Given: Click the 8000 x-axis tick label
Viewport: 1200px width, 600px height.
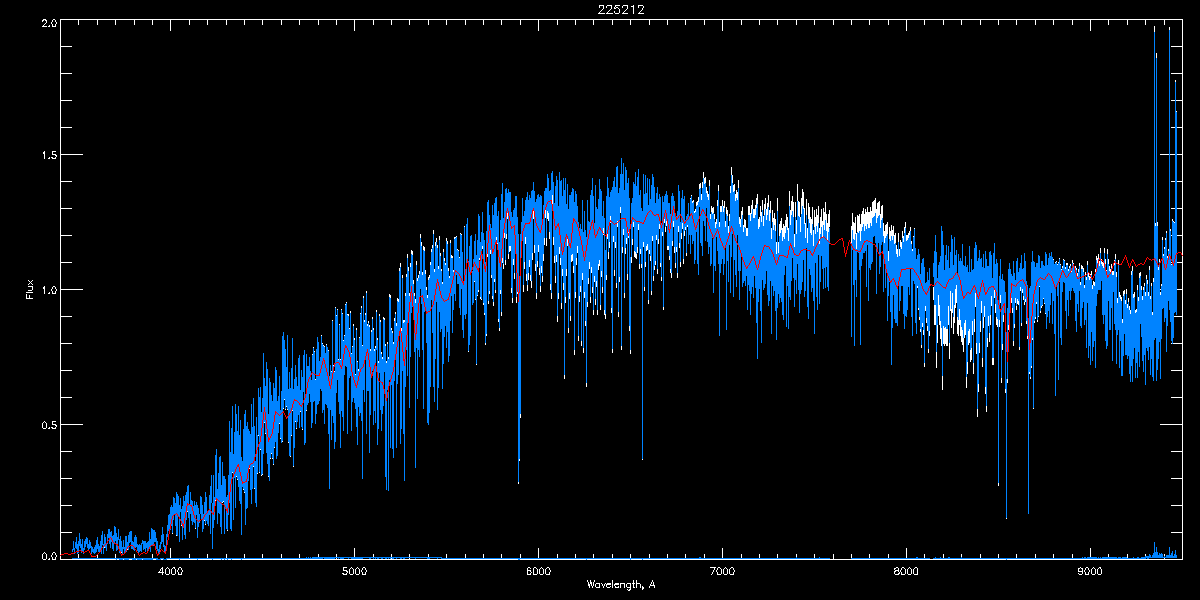Looking at the screenshot, I should point(906,572).
